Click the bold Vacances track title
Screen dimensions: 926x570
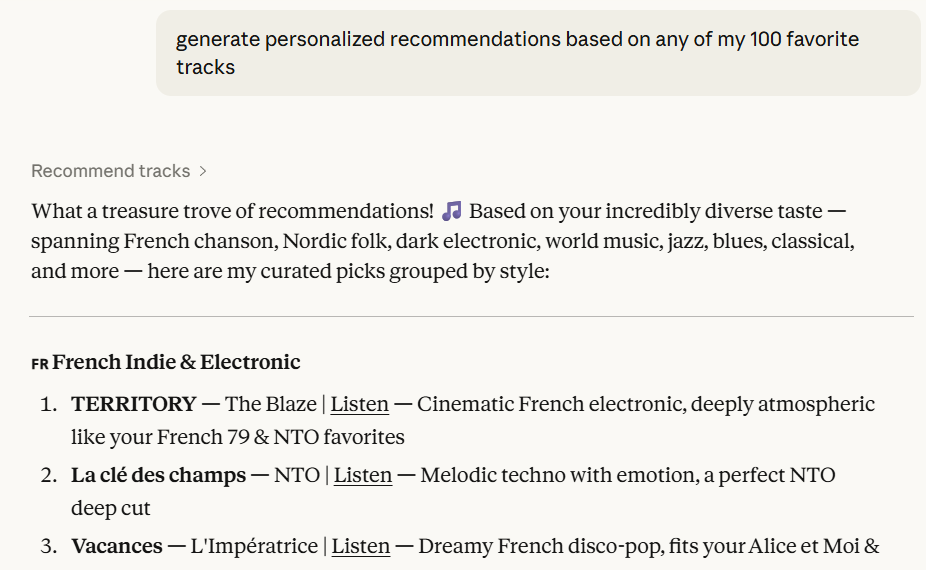(x=116, y=546)
